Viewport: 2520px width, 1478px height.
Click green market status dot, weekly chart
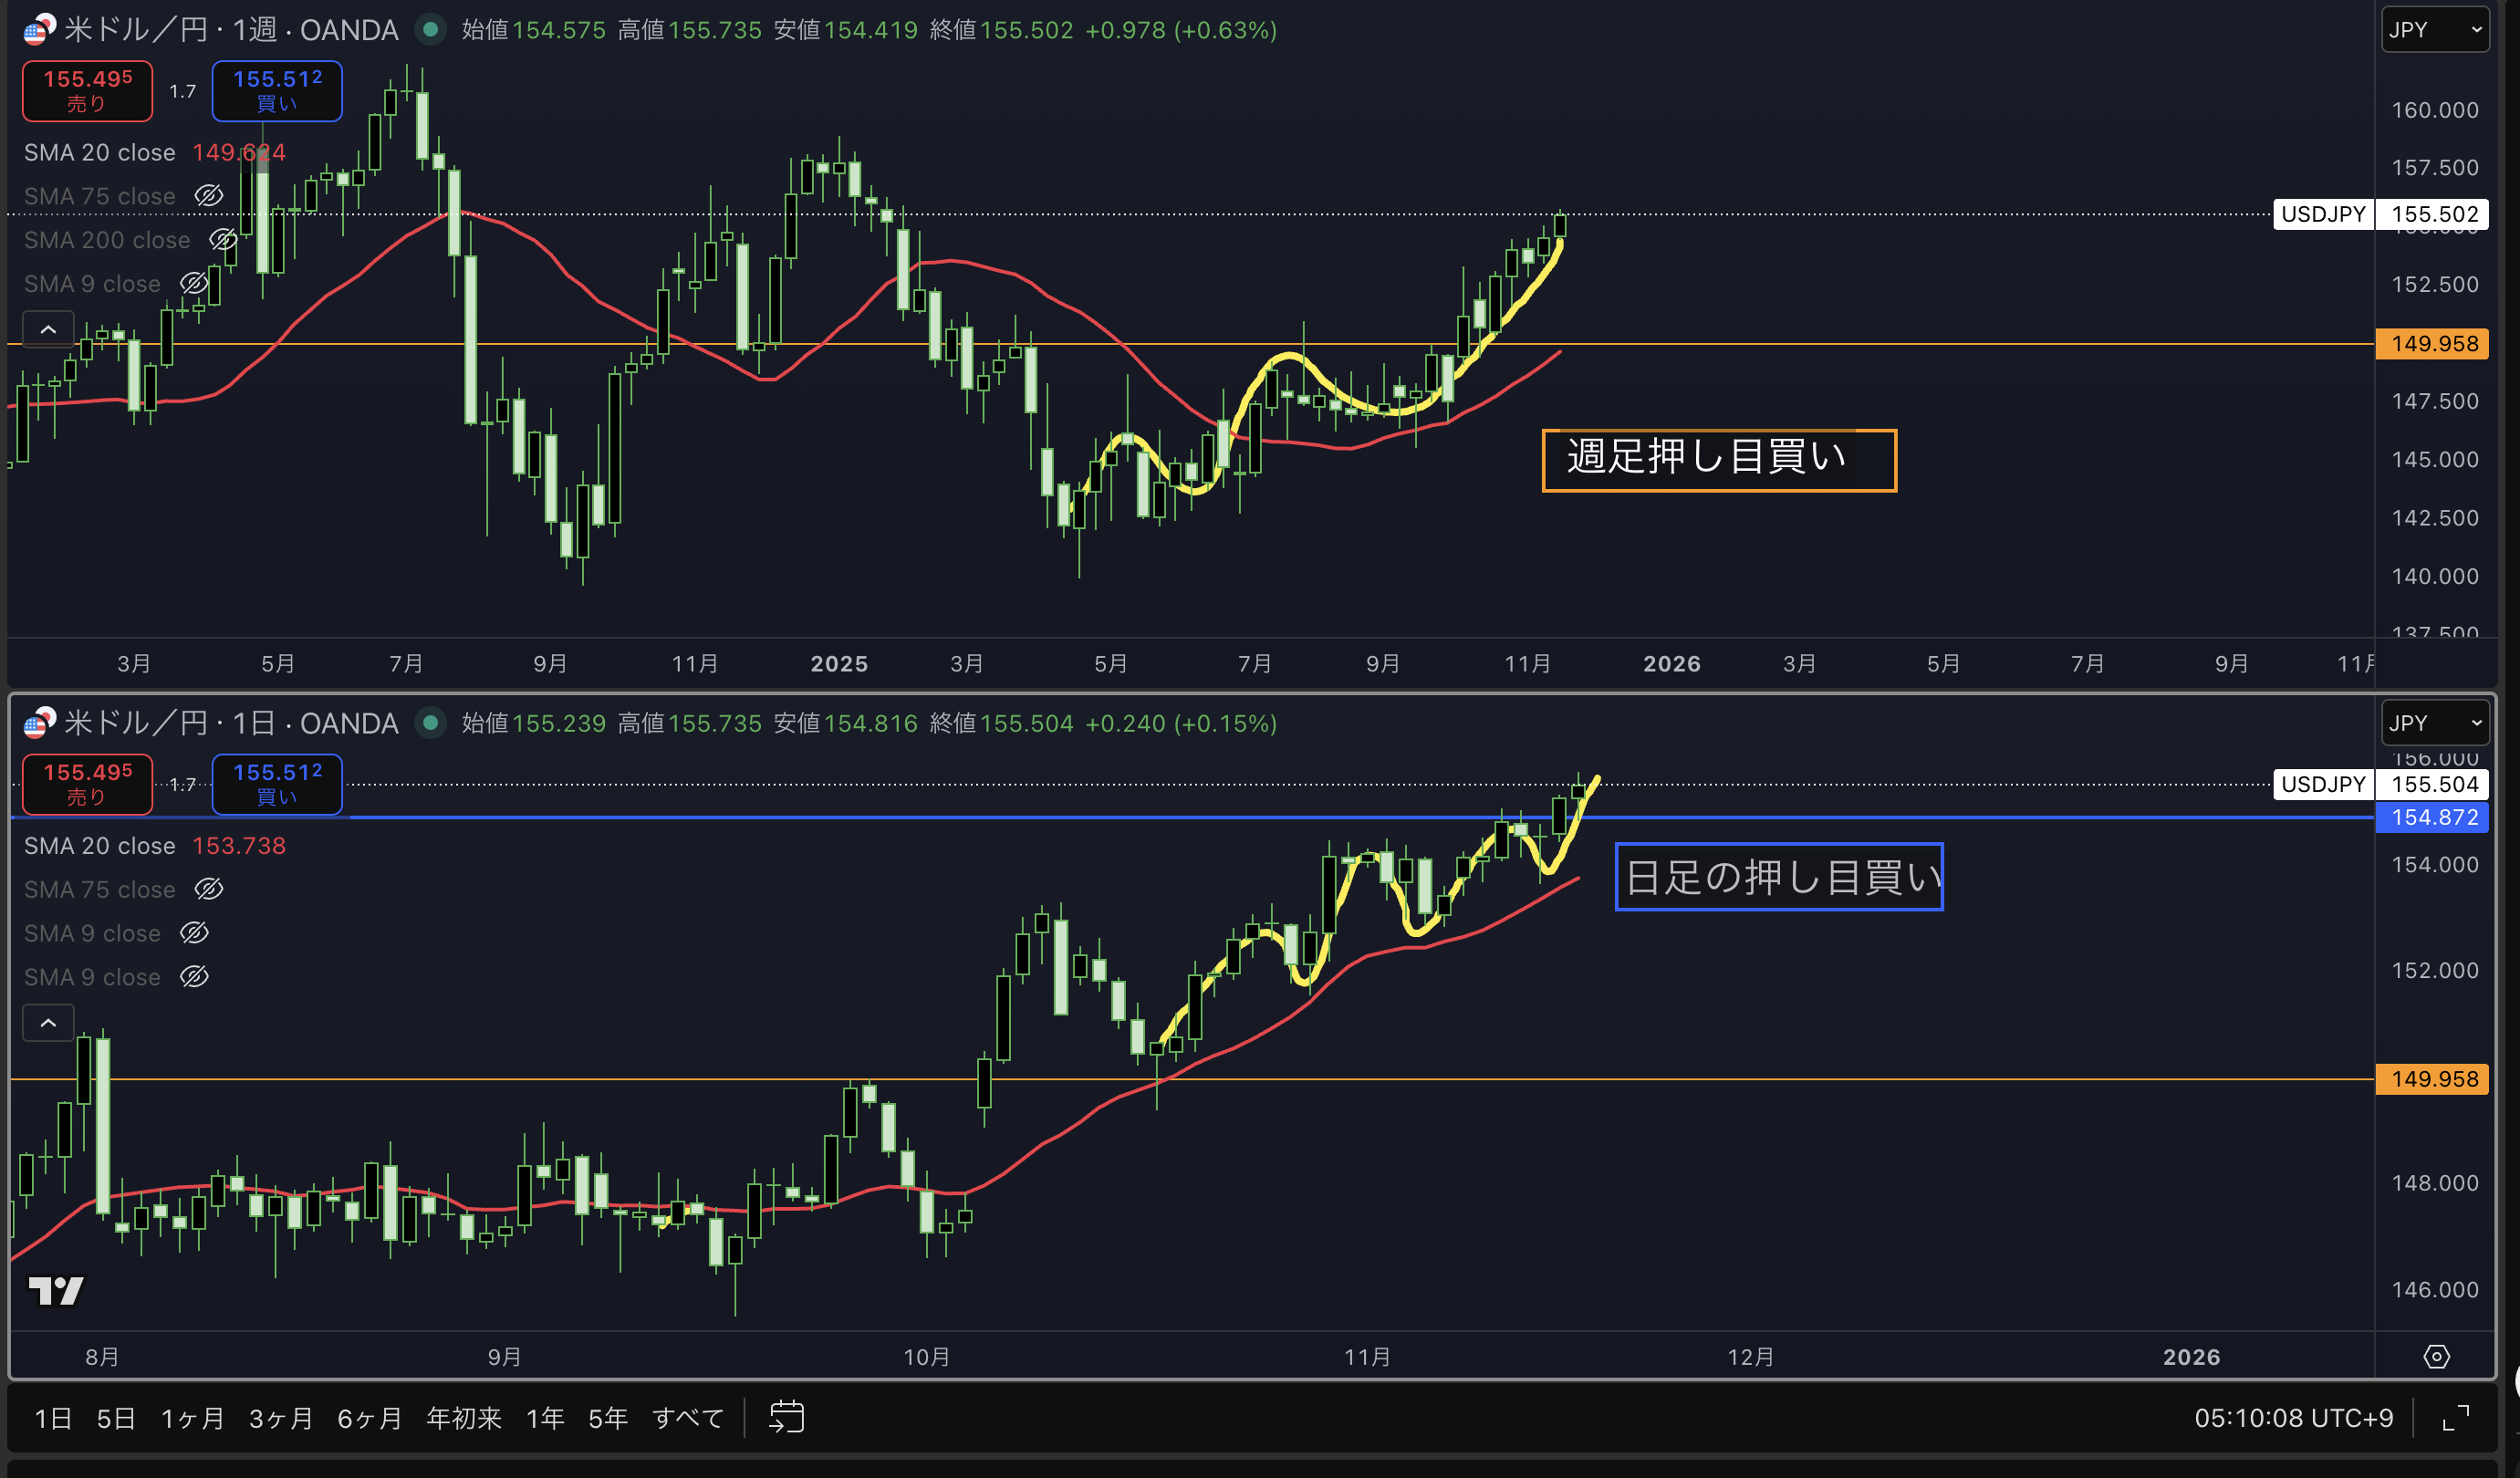pyautogui.click(x=431, y=29)
